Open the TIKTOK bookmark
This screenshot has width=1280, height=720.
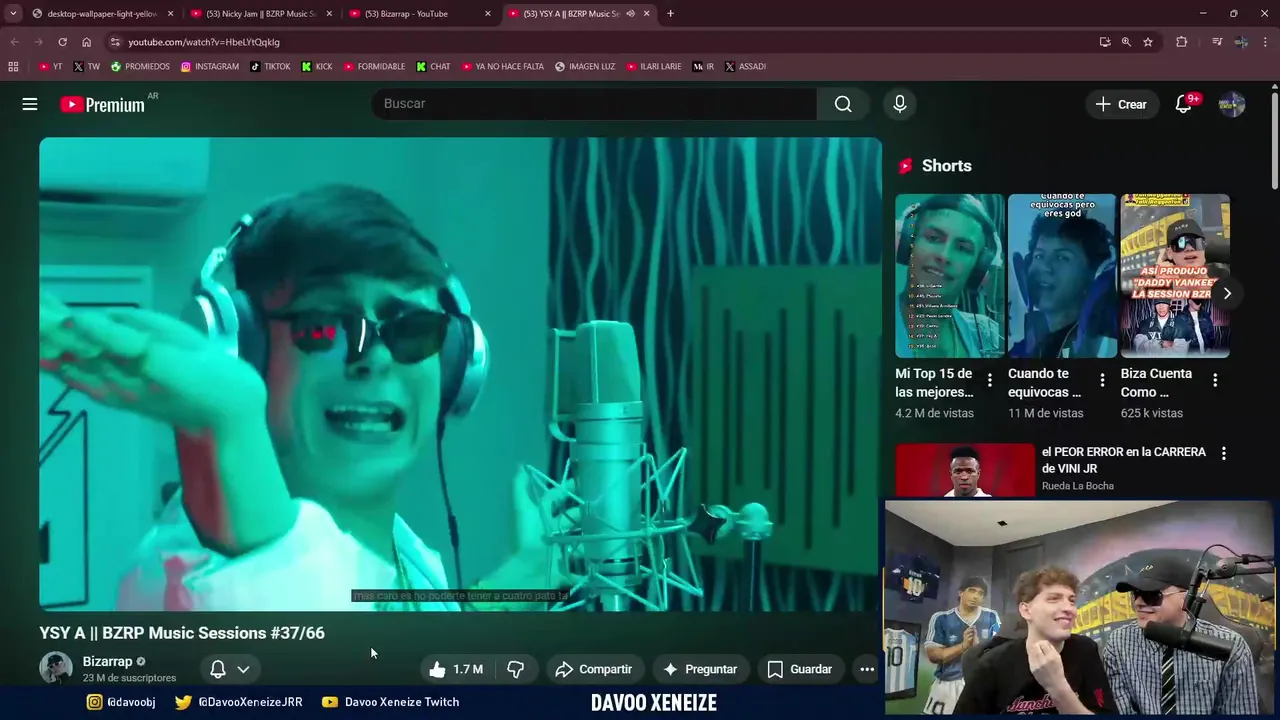(x=270, y=67)
